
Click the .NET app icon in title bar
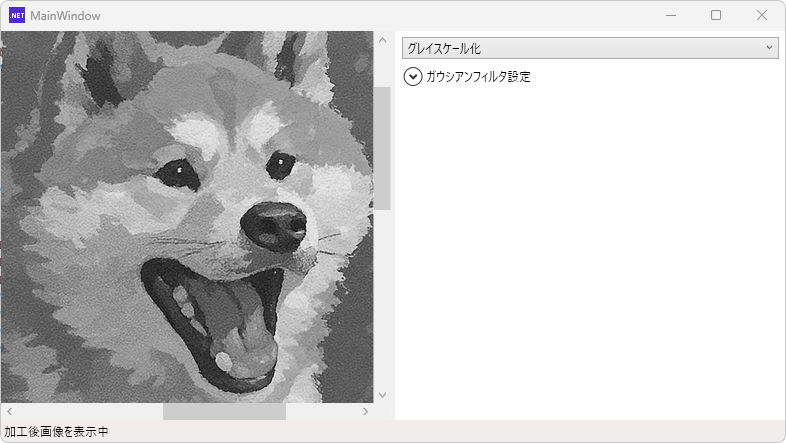(x=16, y=15)
